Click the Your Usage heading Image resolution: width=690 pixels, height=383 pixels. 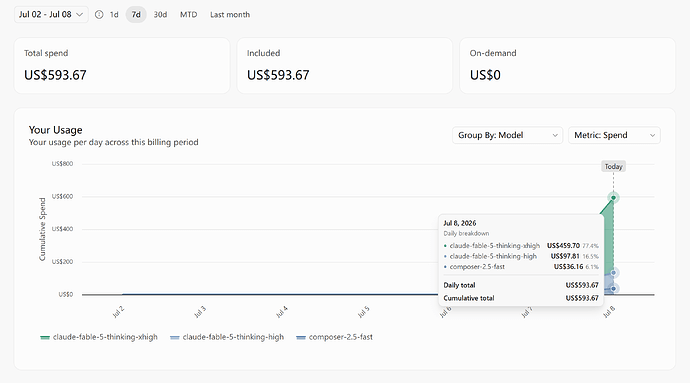coord(55,130)
